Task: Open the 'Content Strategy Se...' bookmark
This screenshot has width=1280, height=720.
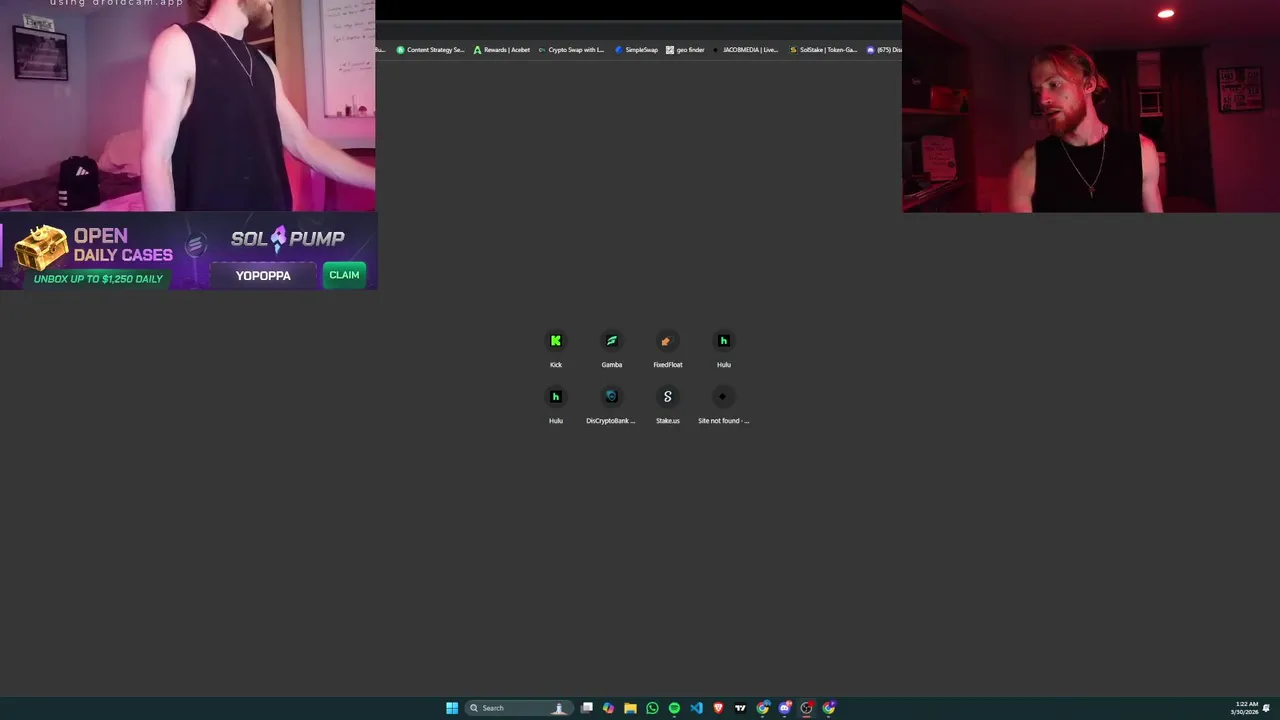Action: [x=431, y=50]
